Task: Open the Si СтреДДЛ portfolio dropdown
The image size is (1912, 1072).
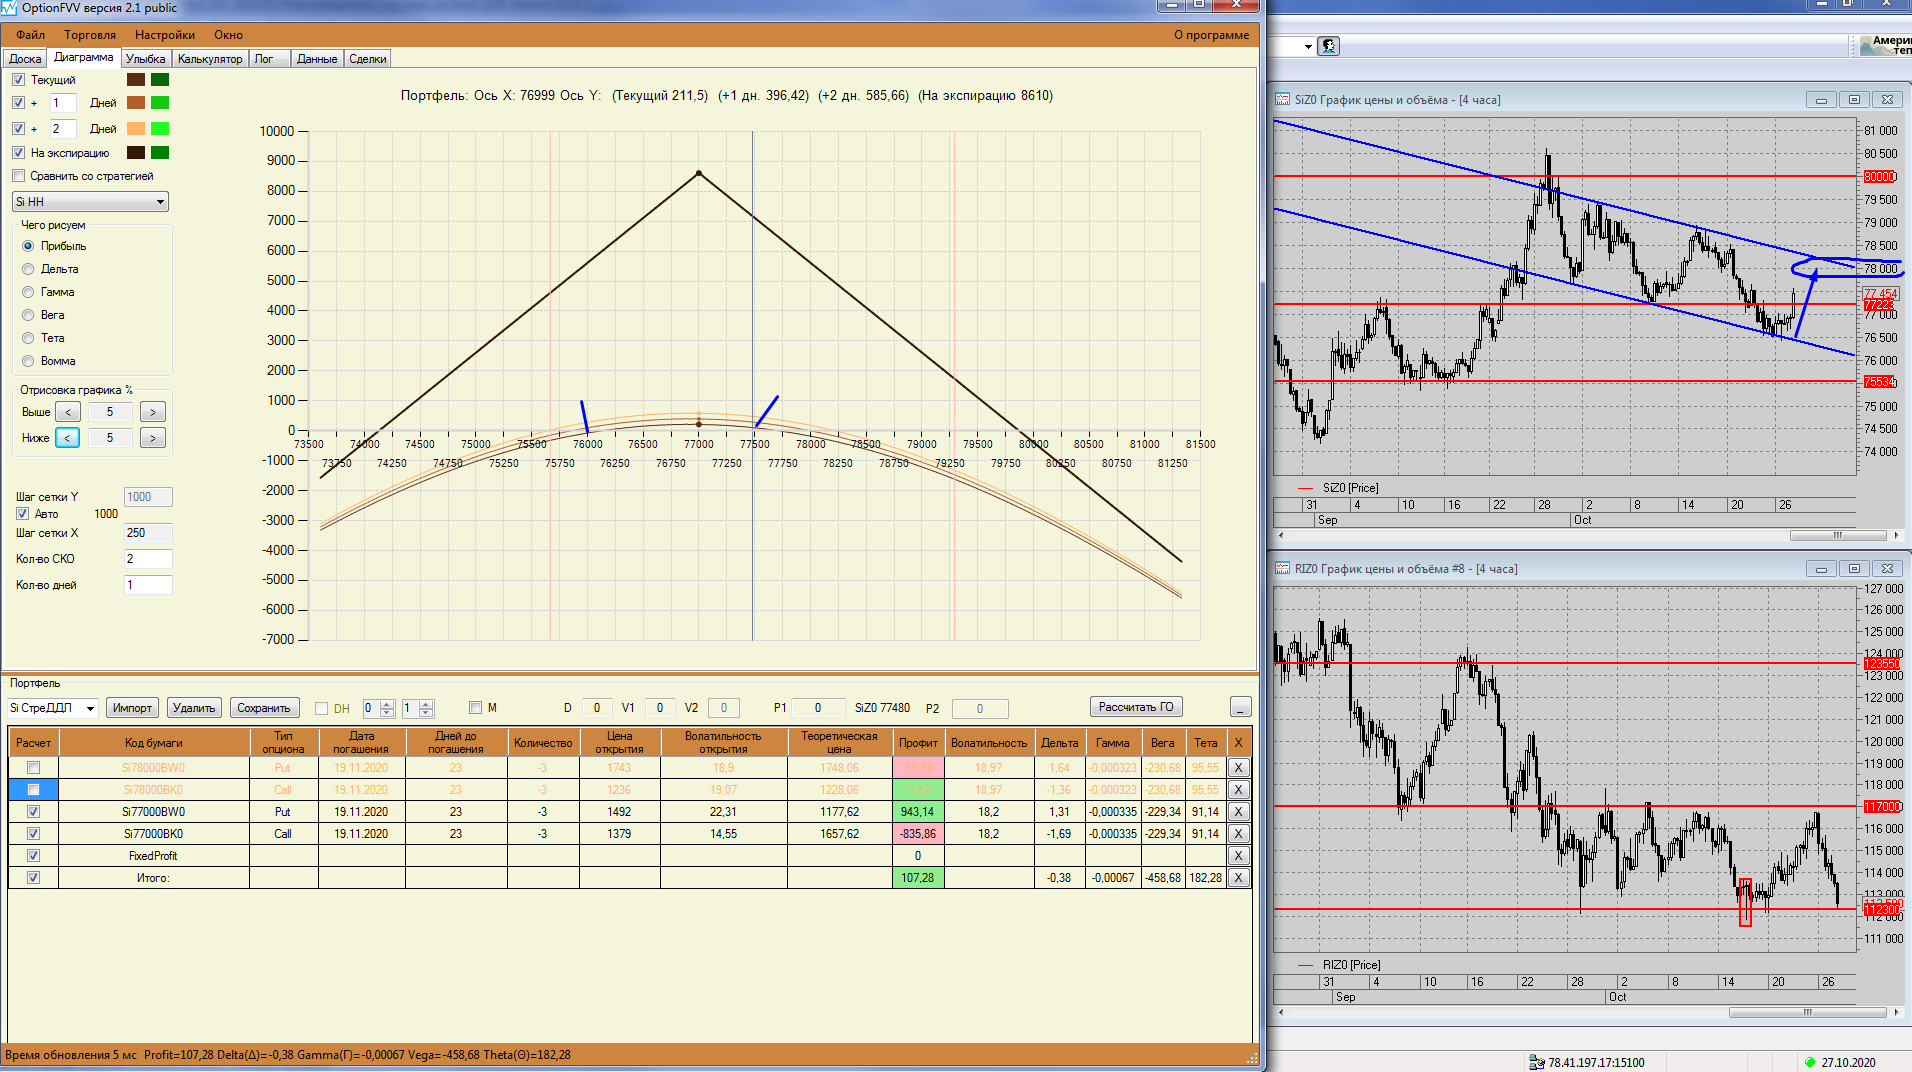Action: point(53,708)
